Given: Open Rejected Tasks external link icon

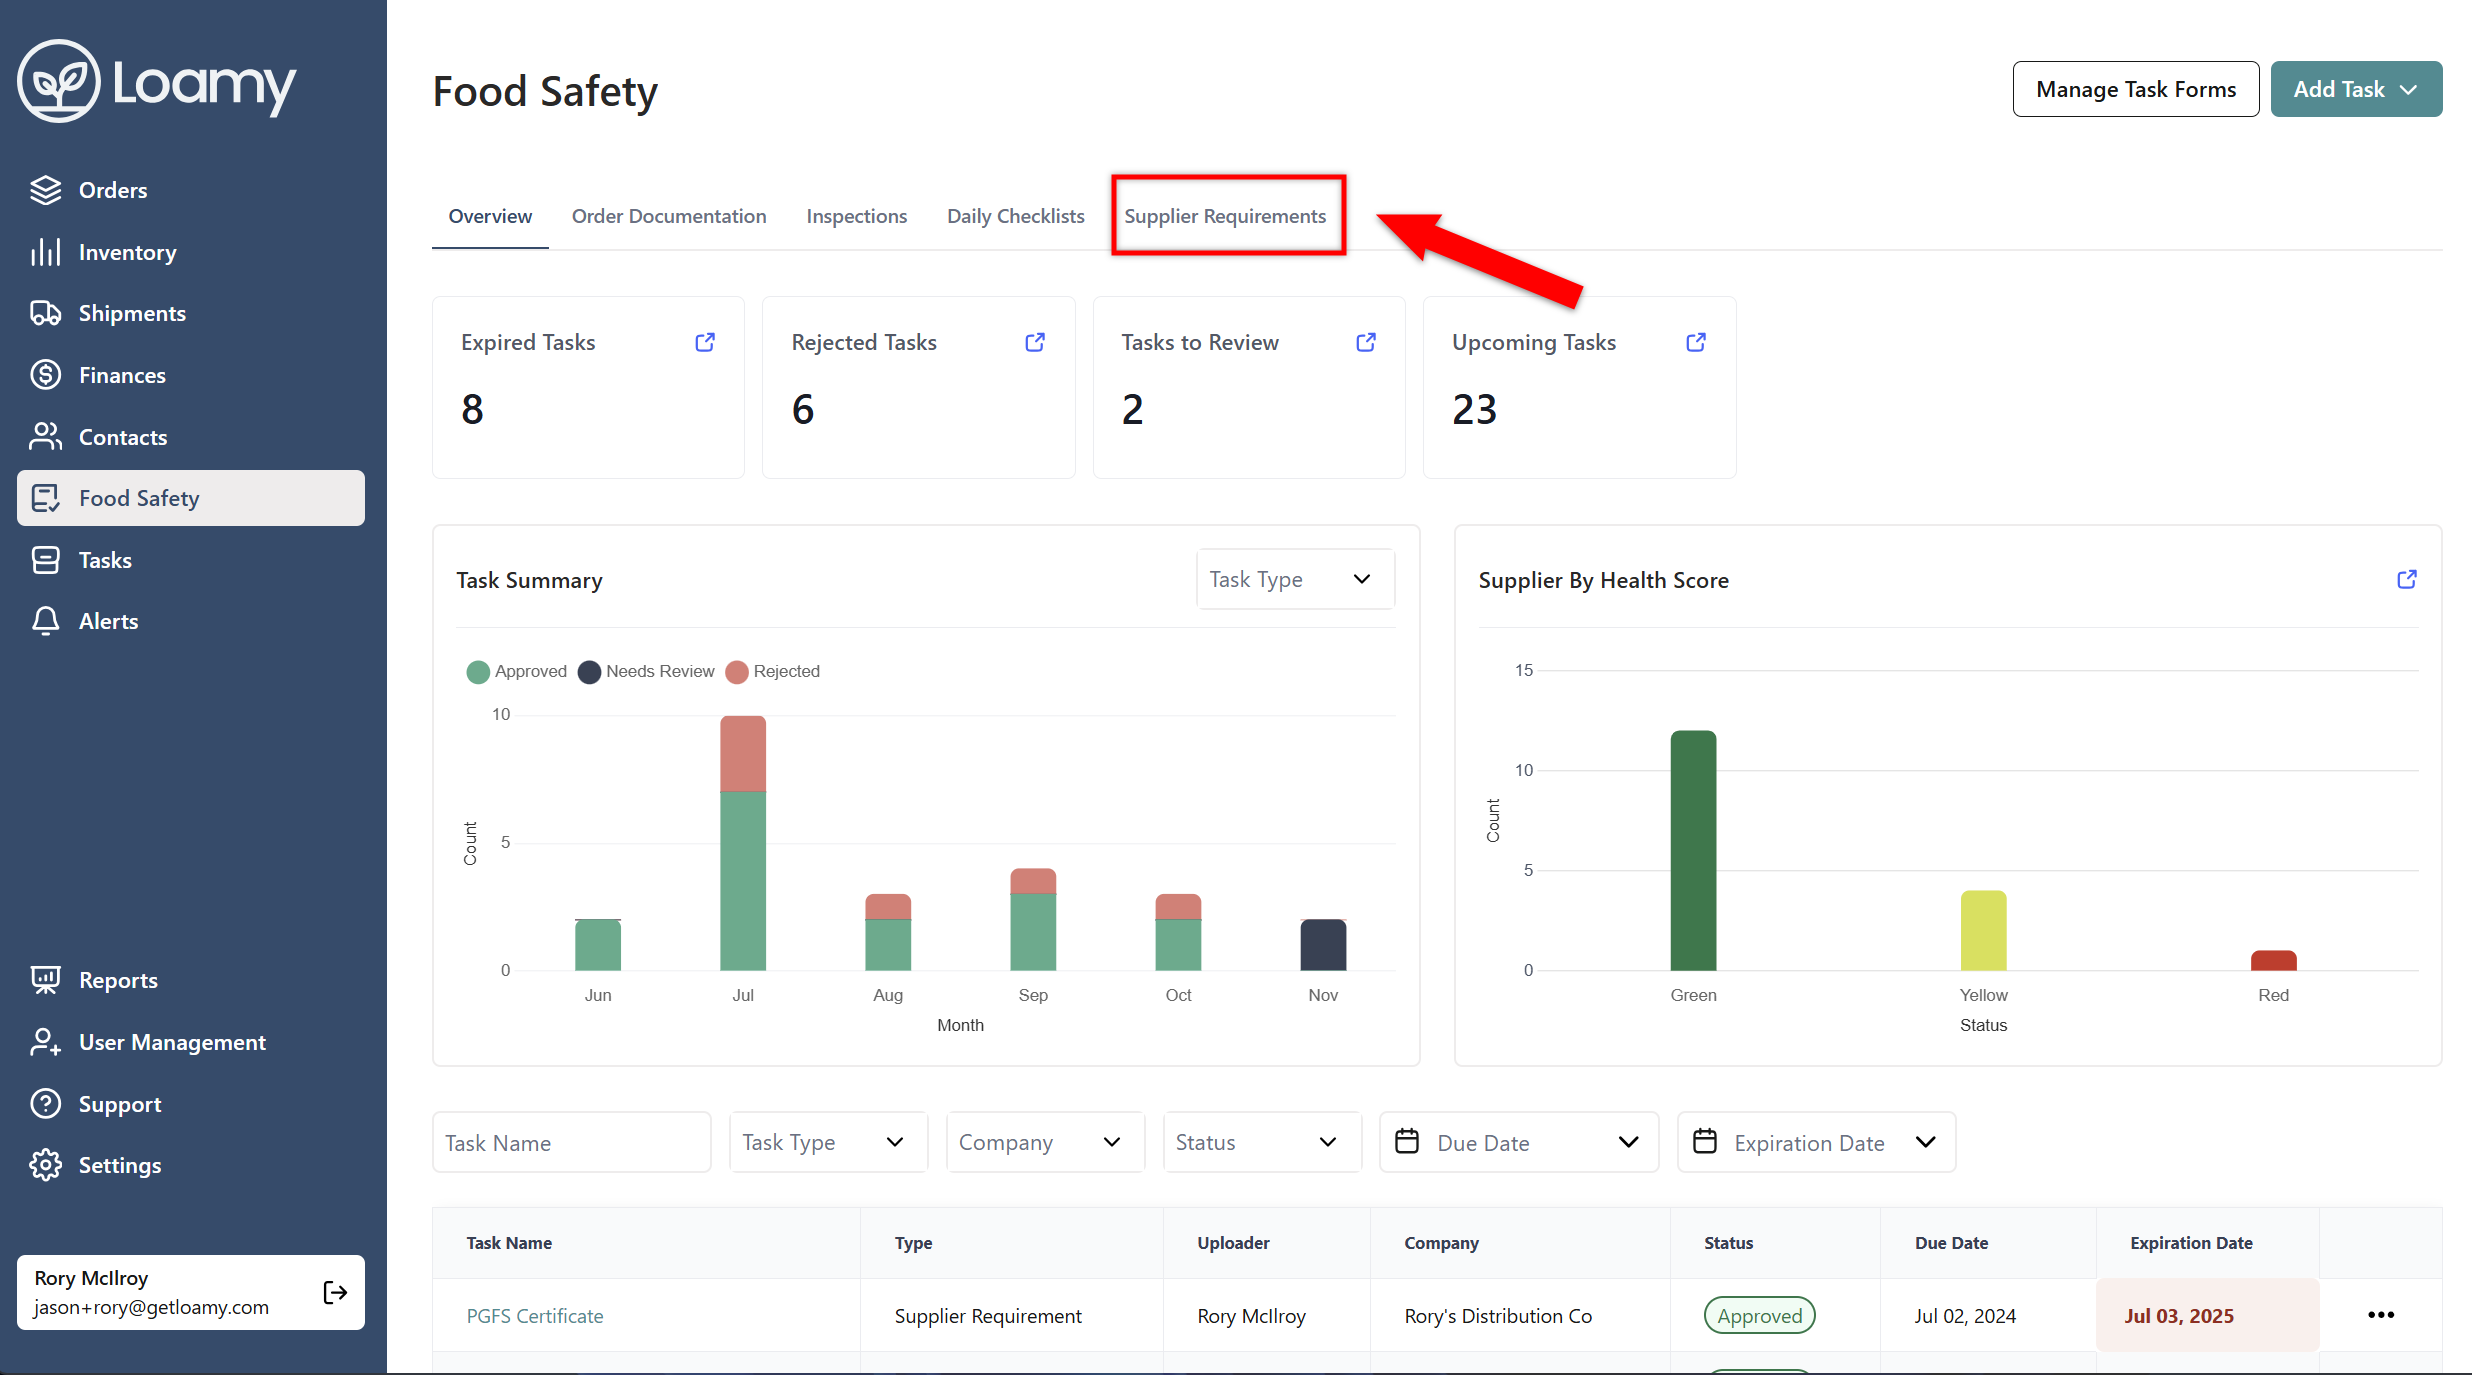Looking at the screenshot, I should coord(1035,342).
